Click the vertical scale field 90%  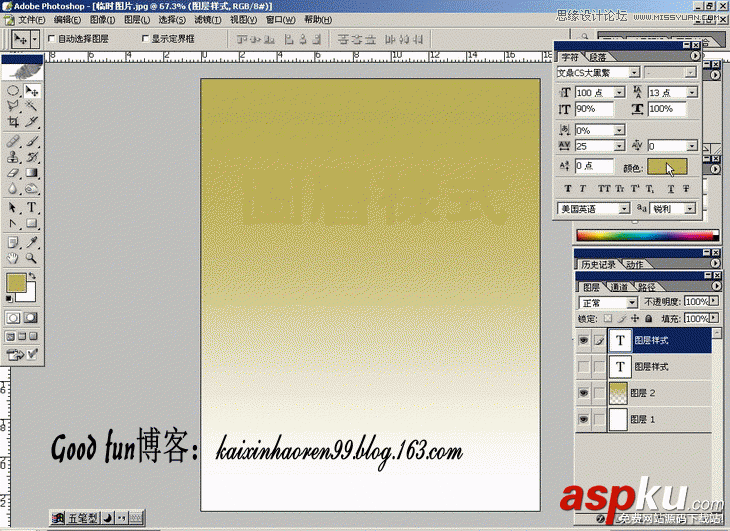[x=594, y=109]
